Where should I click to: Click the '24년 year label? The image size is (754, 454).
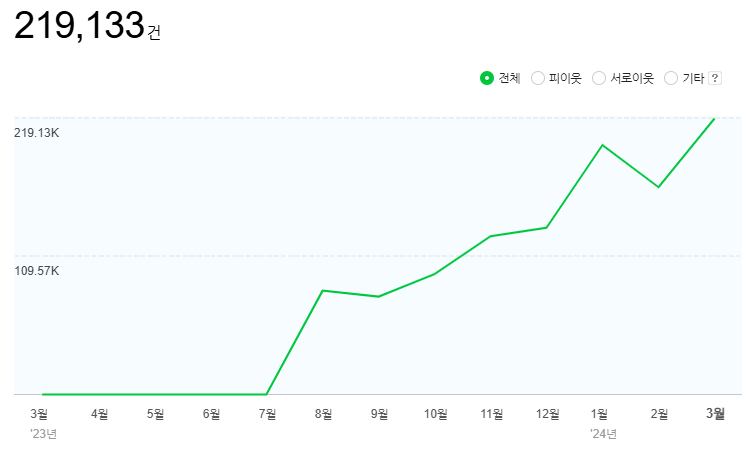pyautogui.click(x=603, y=433)
